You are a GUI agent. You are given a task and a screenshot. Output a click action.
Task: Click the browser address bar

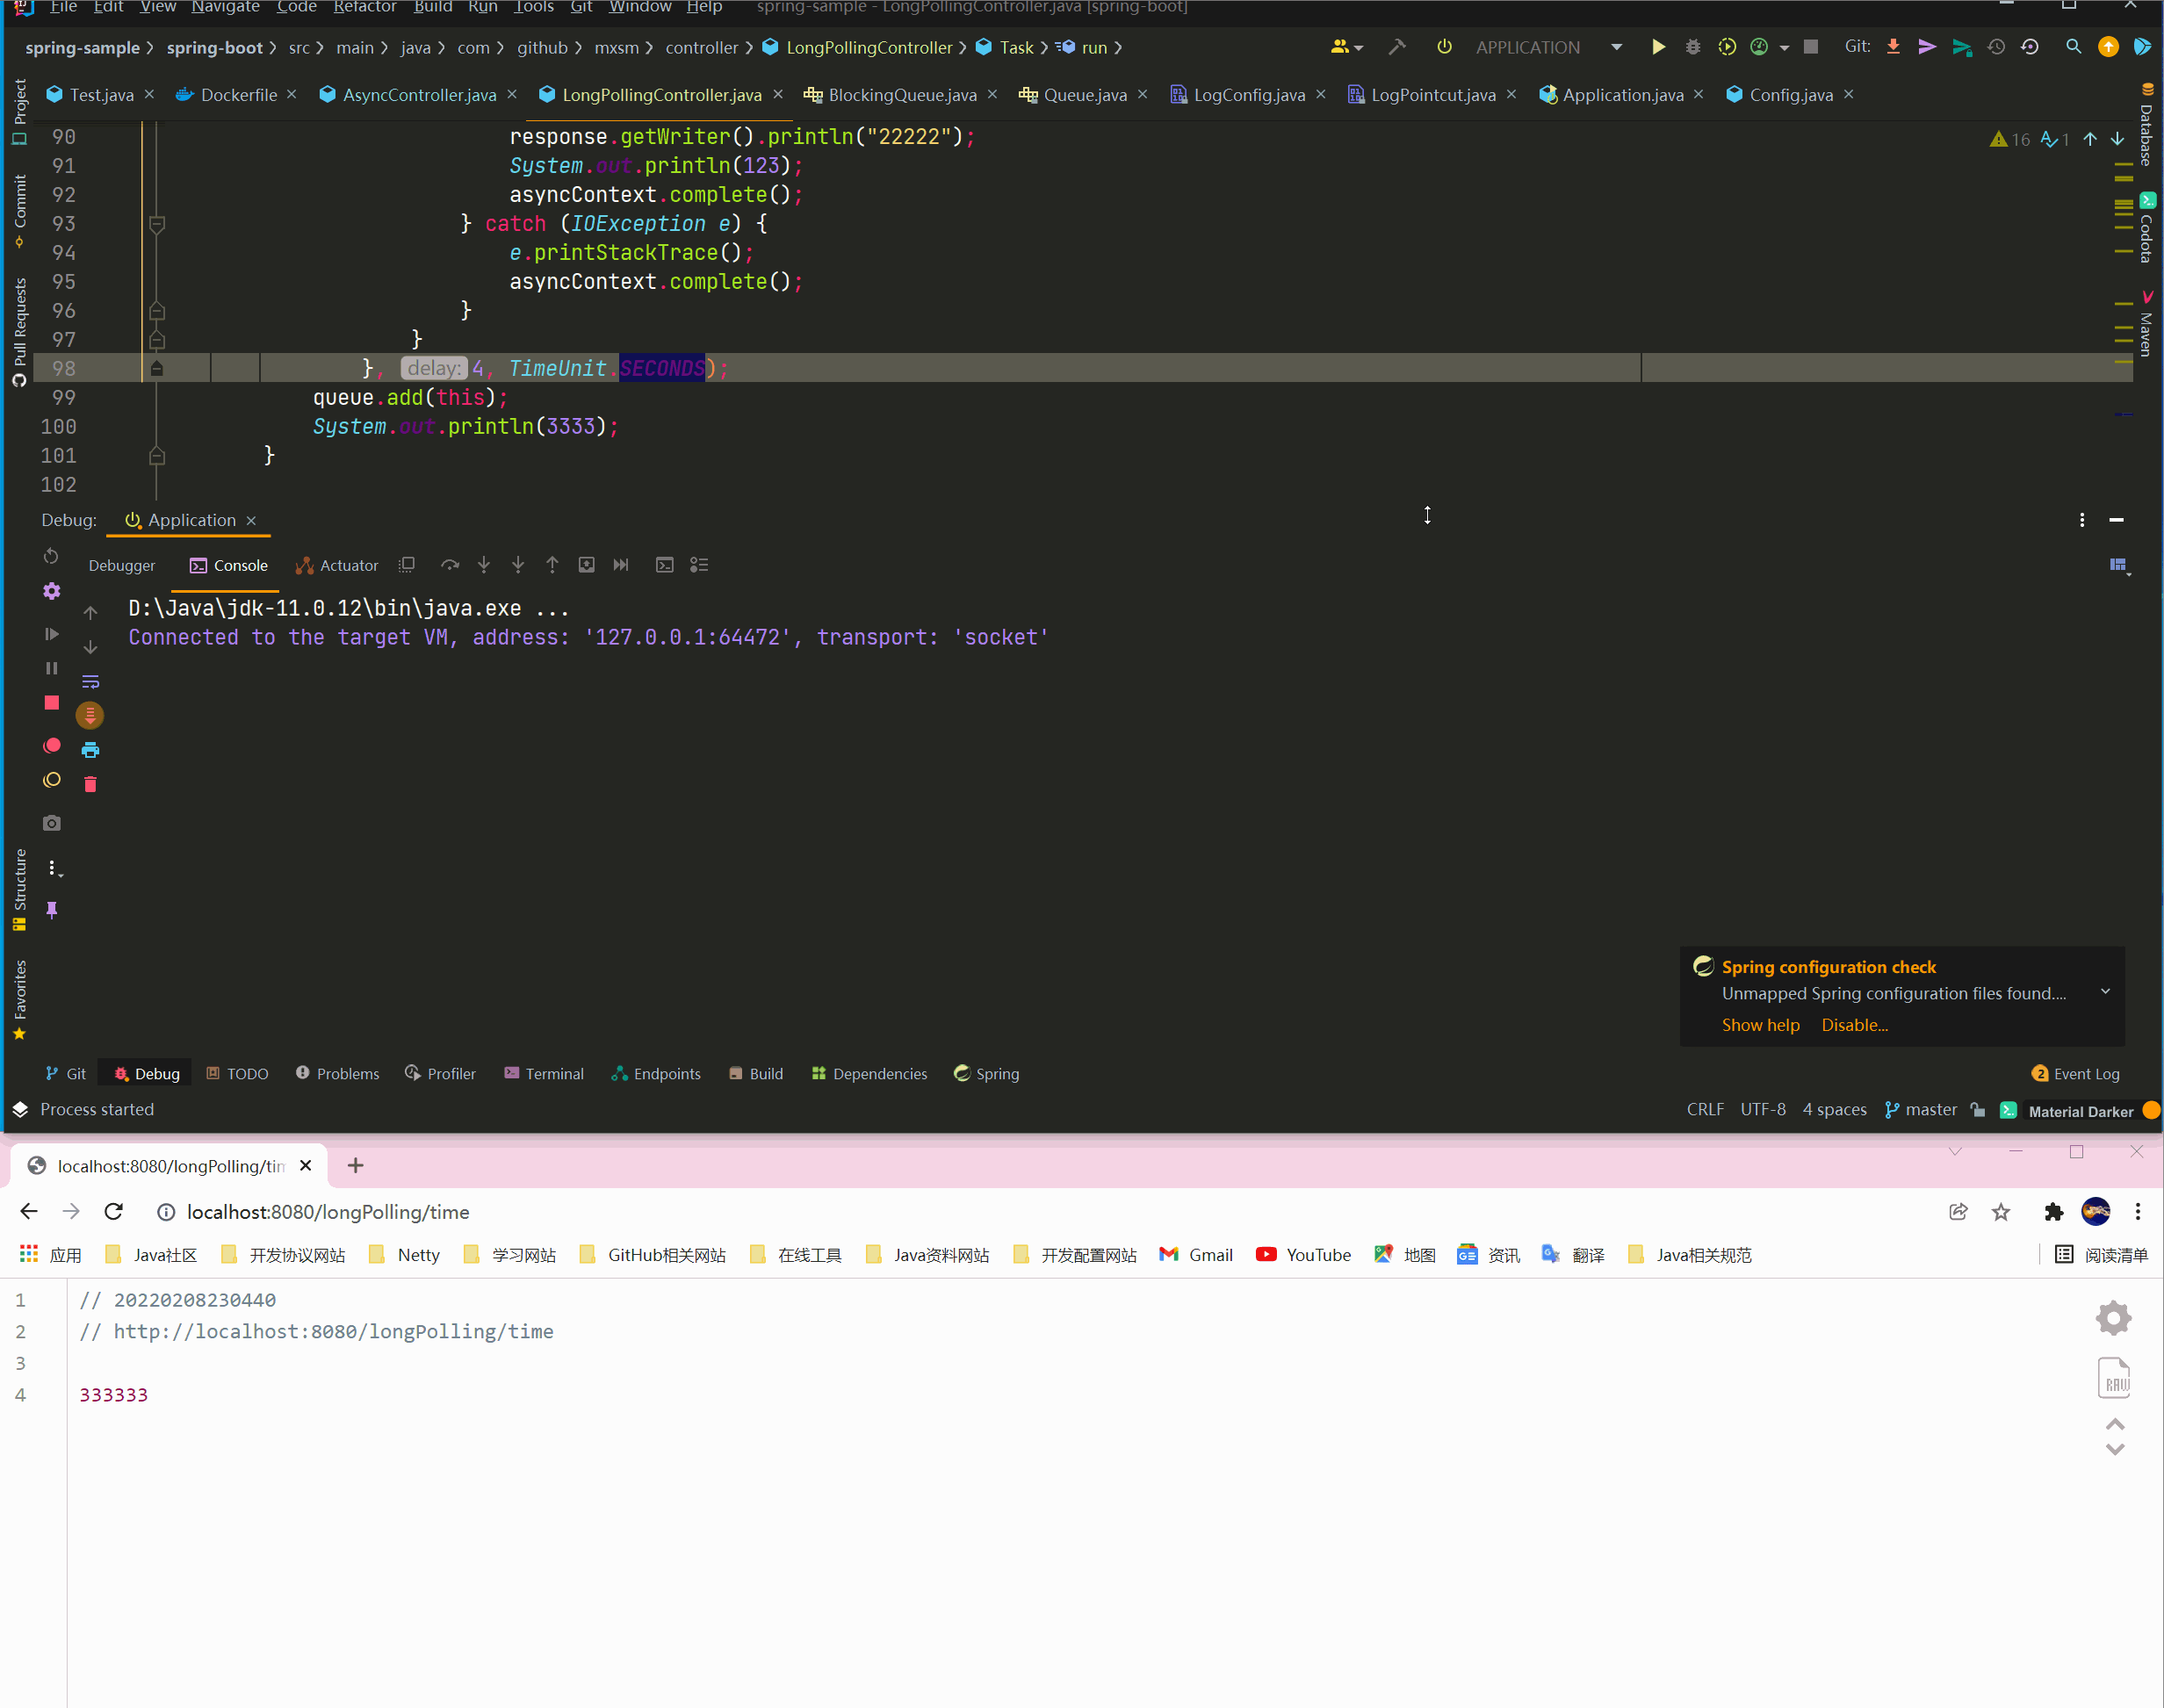point(328,1211)
